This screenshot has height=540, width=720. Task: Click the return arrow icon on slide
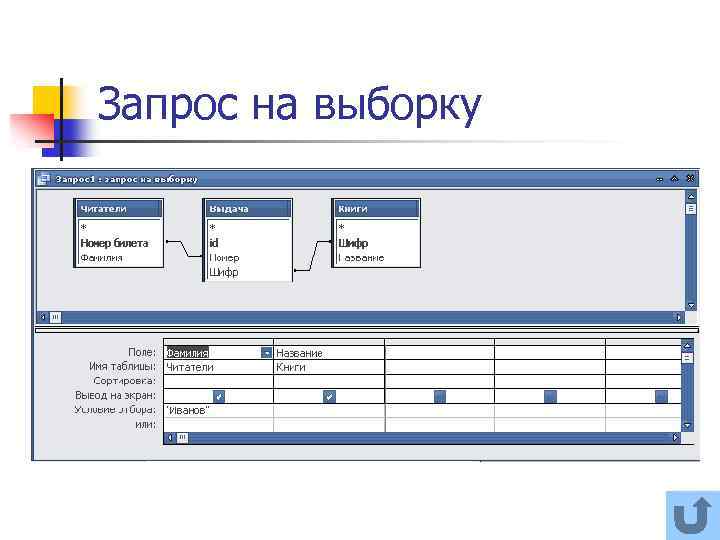692,515
